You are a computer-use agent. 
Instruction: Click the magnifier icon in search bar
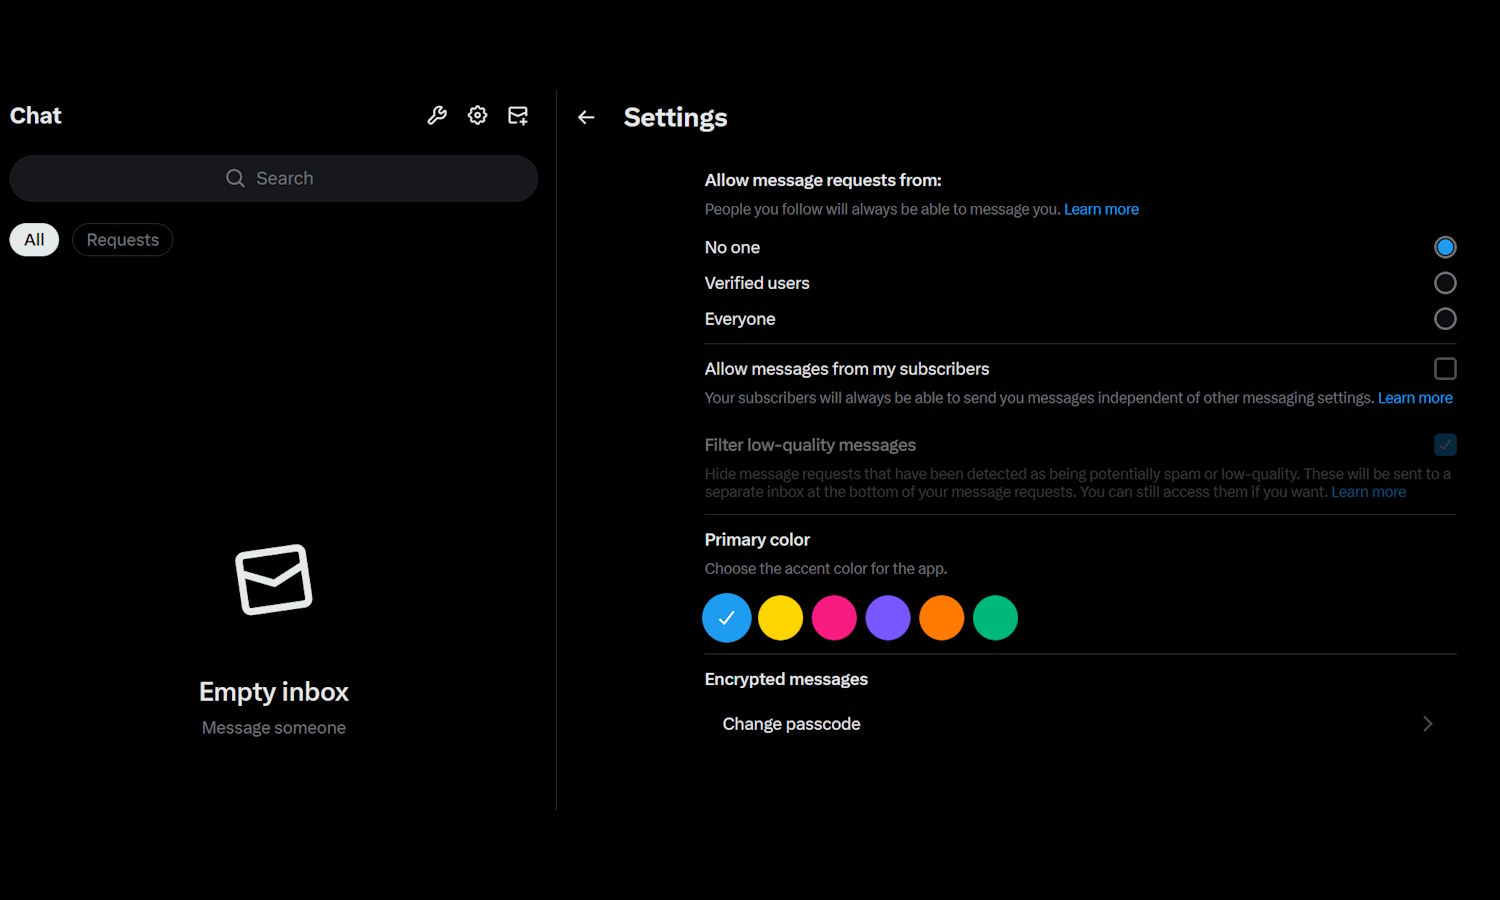coord(235,178)
